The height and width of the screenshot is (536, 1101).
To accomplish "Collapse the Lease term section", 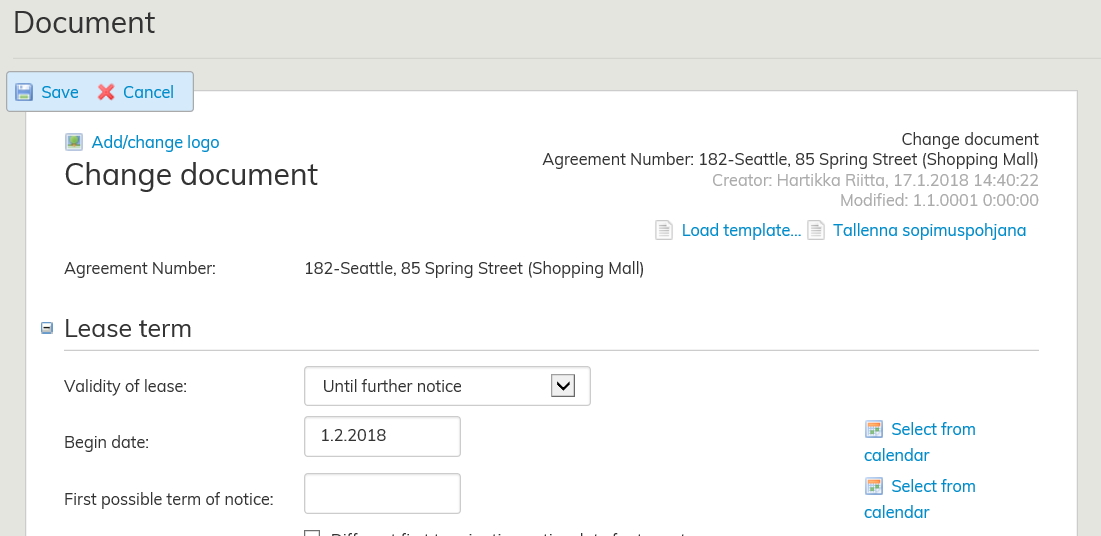I will click(47, 328).
